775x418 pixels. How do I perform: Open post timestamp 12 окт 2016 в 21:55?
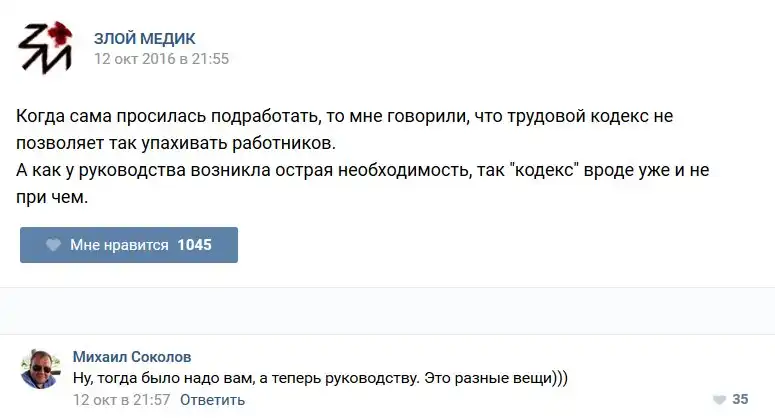click(x=161, y=59)
